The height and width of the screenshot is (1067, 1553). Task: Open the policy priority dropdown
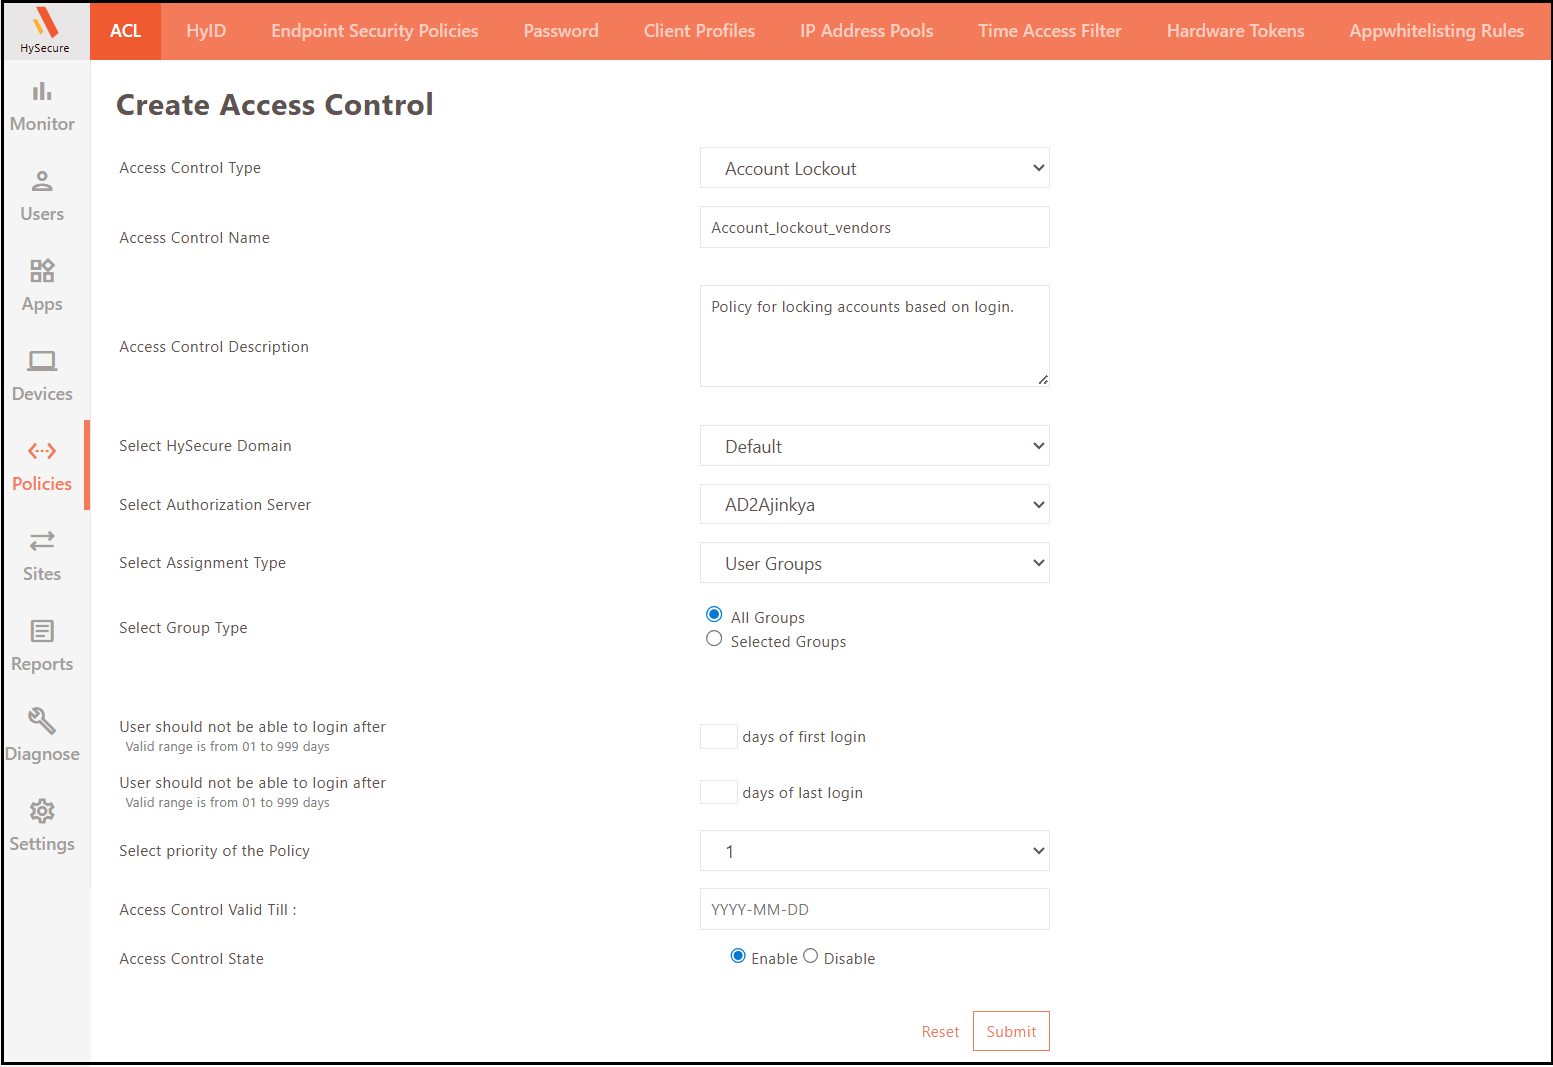[874, 851]
